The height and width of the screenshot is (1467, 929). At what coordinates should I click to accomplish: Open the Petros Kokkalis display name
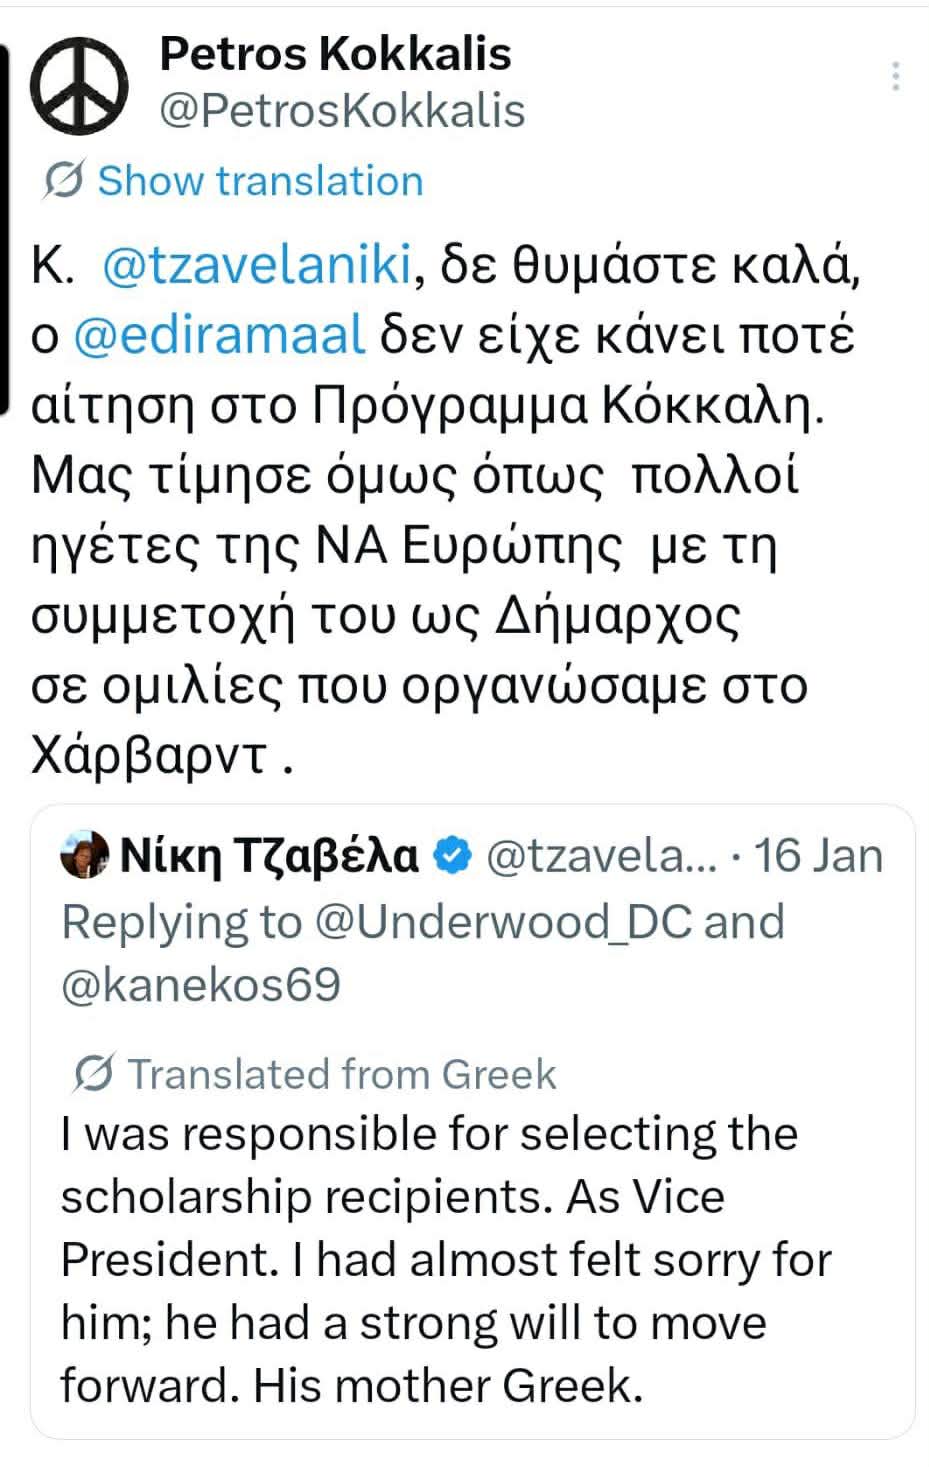(335, 53)
